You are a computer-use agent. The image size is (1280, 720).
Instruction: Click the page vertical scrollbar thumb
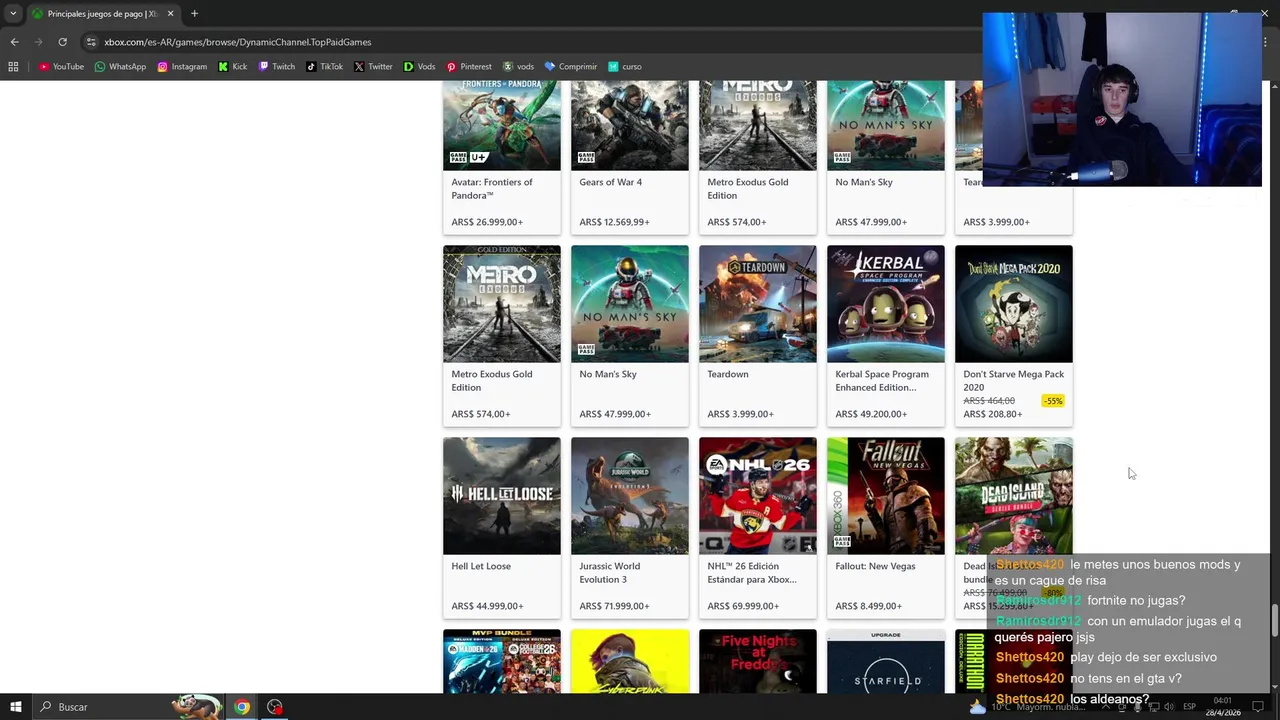(1274, 620)
